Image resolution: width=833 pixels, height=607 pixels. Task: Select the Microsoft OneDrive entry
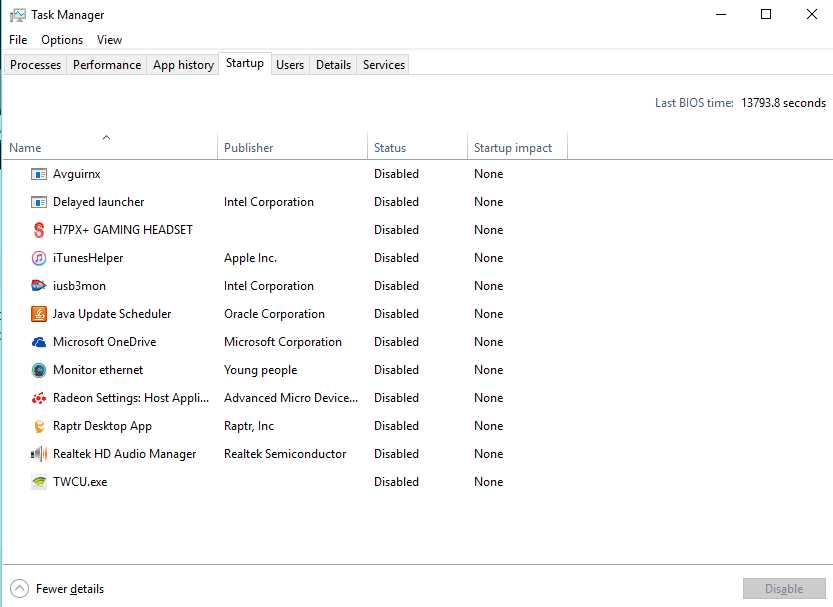[105, 342]
